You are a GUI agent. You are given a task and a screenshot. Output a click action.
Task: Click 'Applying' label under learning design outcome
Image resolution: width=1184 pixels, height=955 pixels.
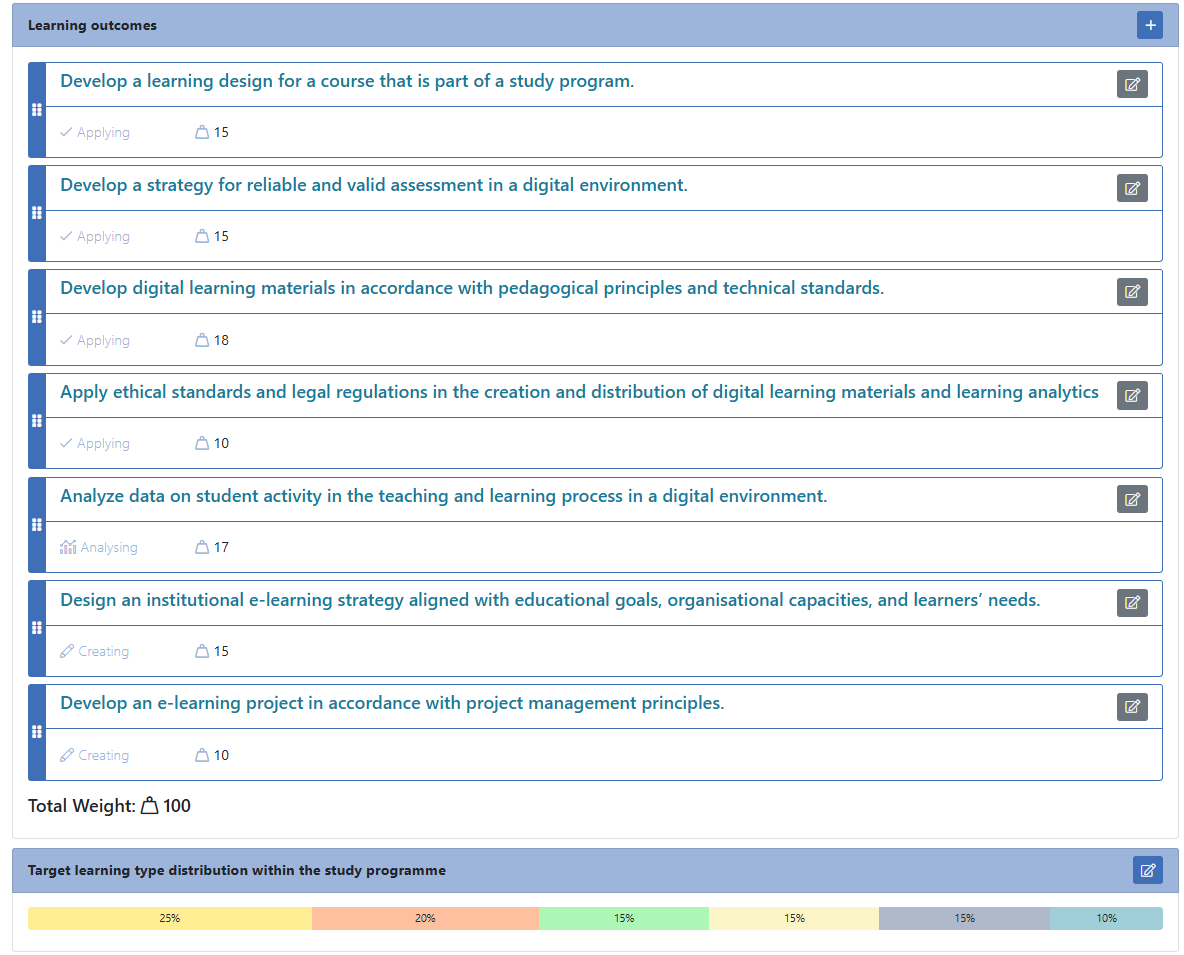(x=103, y=132)
